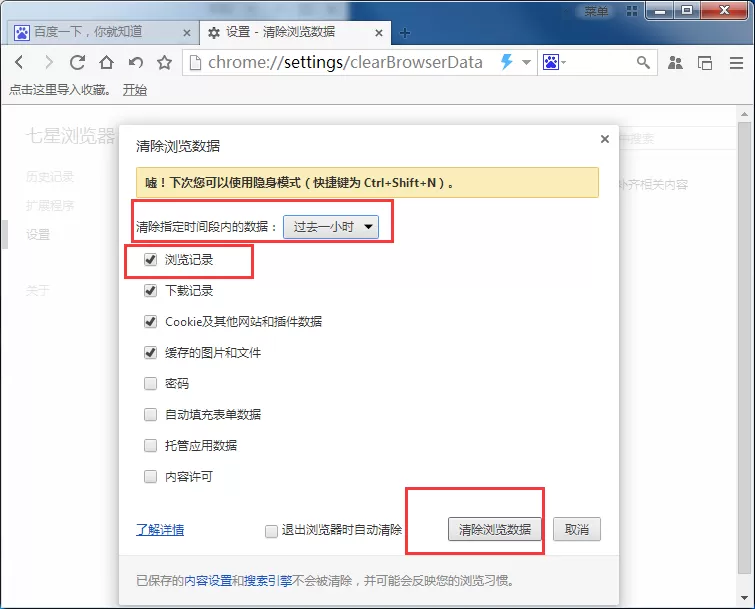Select 扩展程序 in settings sidebar

pyautogui.click(x=50, y=206)
